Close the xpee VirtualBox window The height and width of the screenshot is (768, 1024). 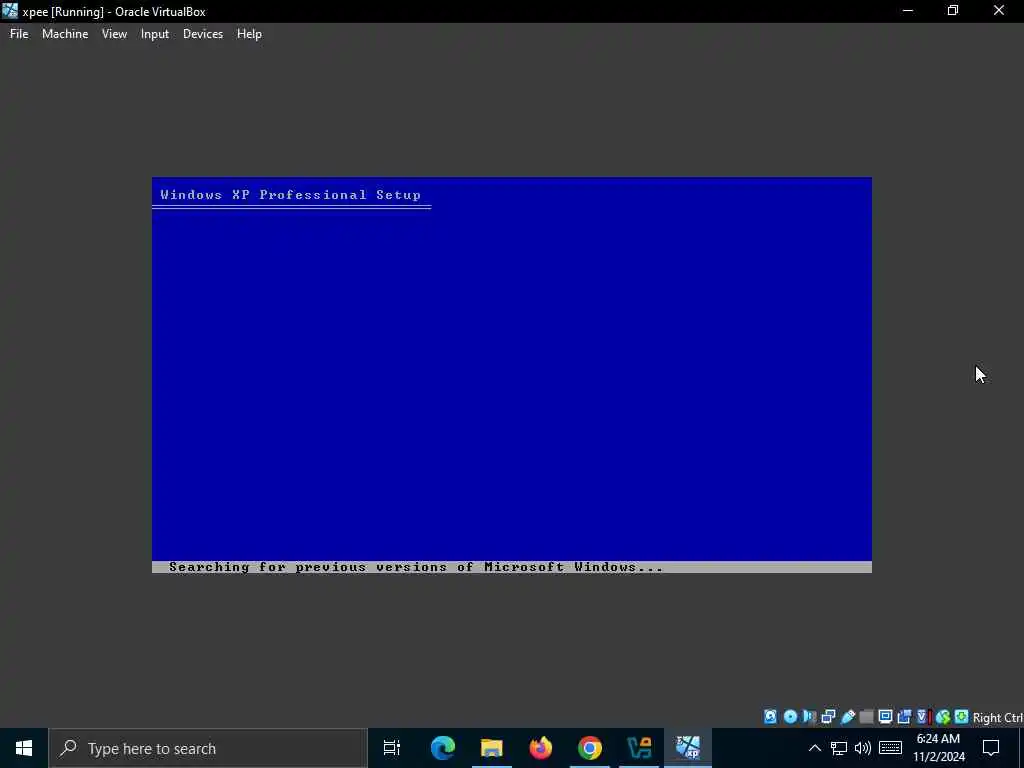tap(999, 11)
